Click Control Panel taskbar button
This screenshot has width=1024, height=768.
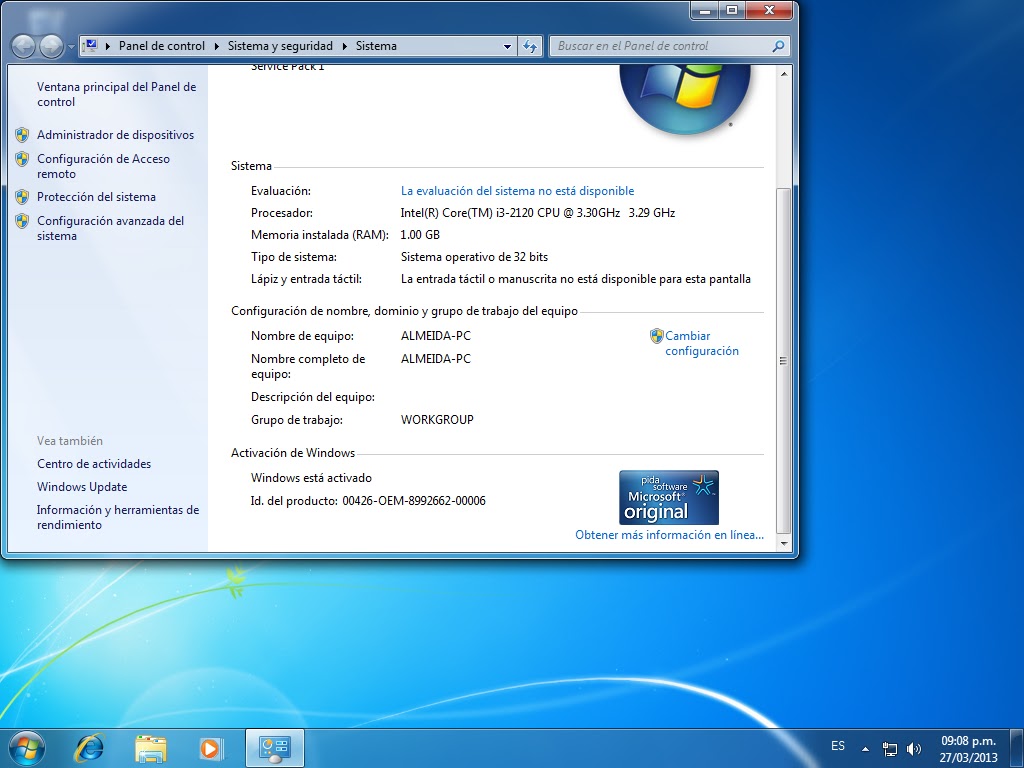274,748
